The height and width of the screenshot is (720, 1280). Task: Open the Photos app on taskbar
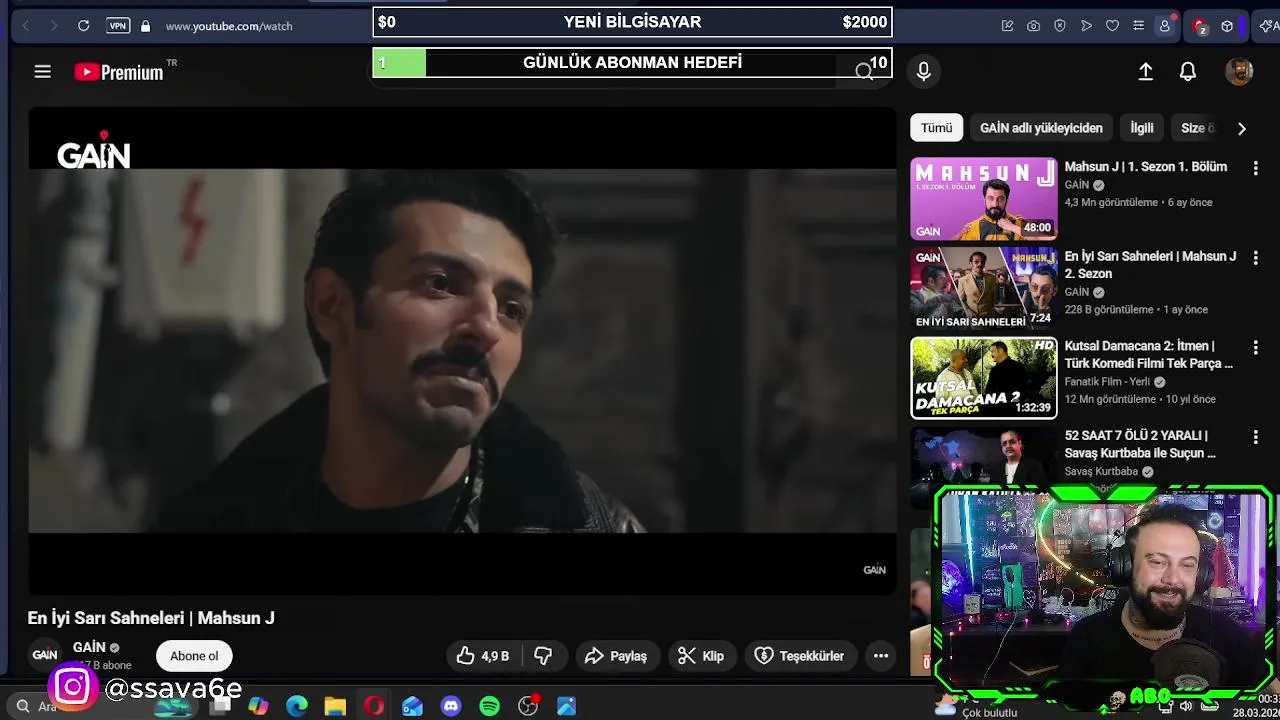pos(566,706)
